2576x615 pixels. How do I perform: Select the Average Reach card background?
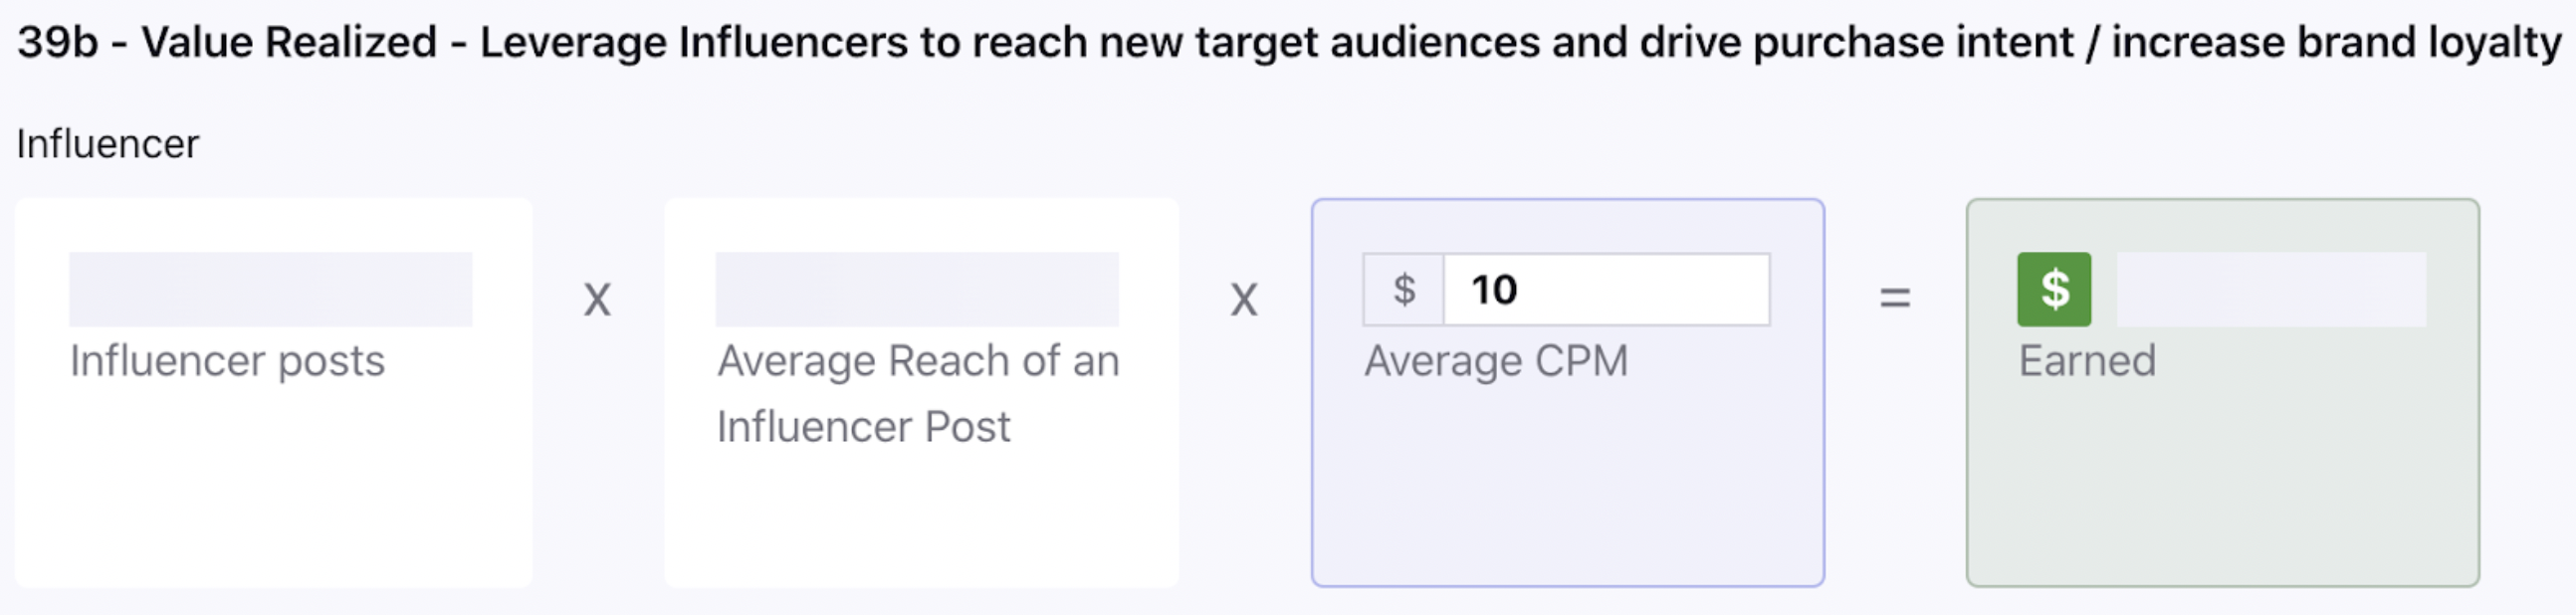click(921, 392)
